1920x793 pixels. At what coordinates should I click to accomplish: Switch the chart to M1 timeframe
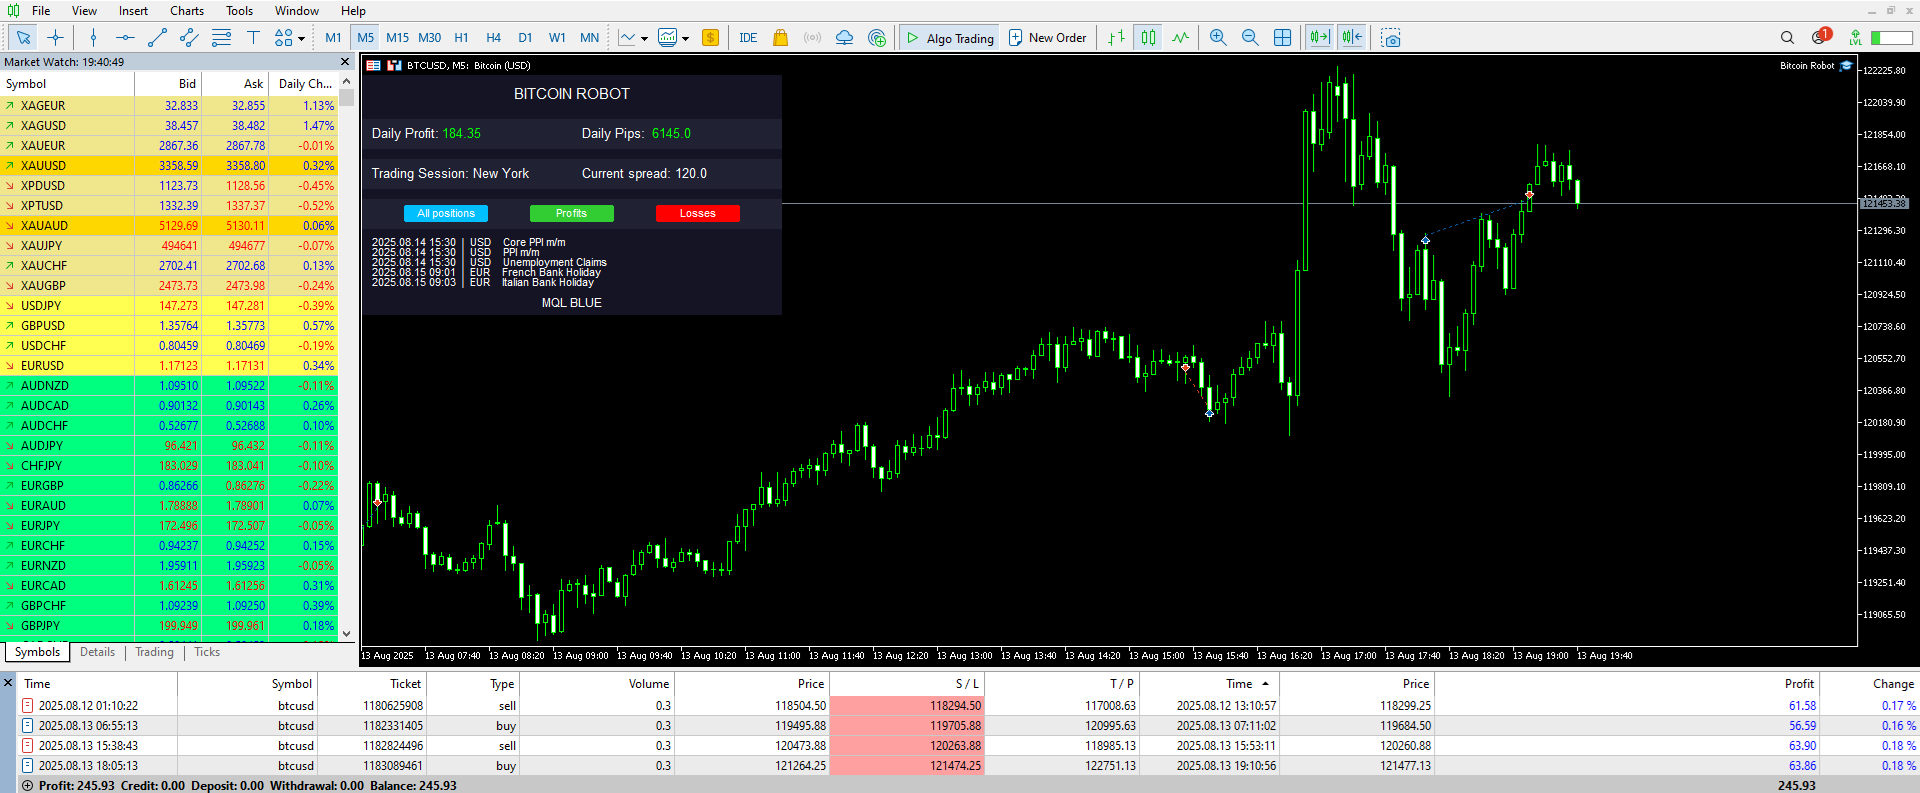tap(333, 38)
